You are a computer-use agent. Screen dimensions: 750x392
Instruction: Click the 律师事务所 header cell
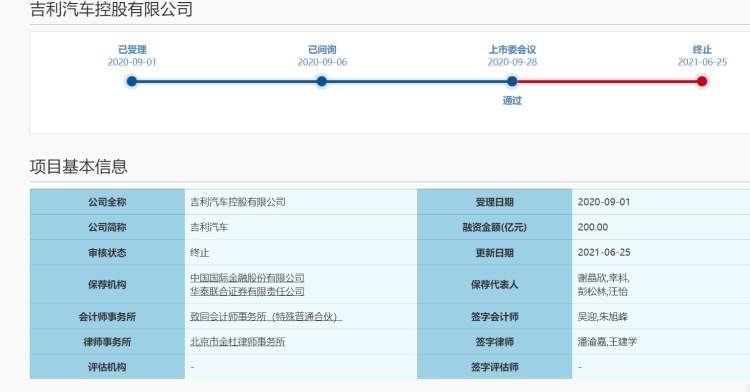[107, 342]
